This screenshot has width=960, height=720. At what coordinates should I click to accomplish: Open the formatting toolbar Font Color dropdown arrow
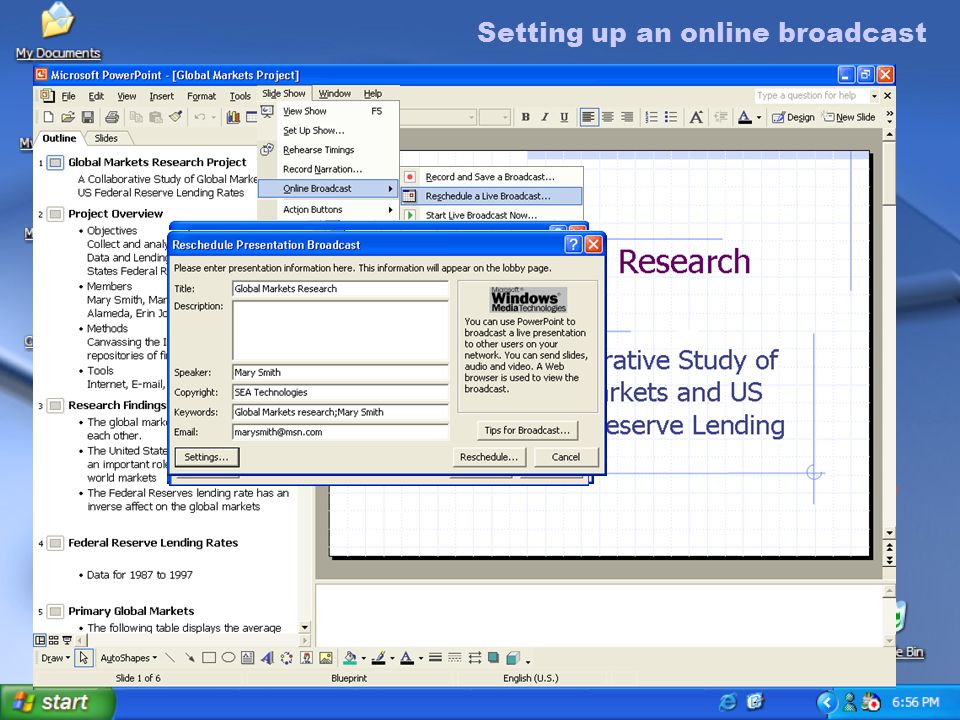pos(759,117)
